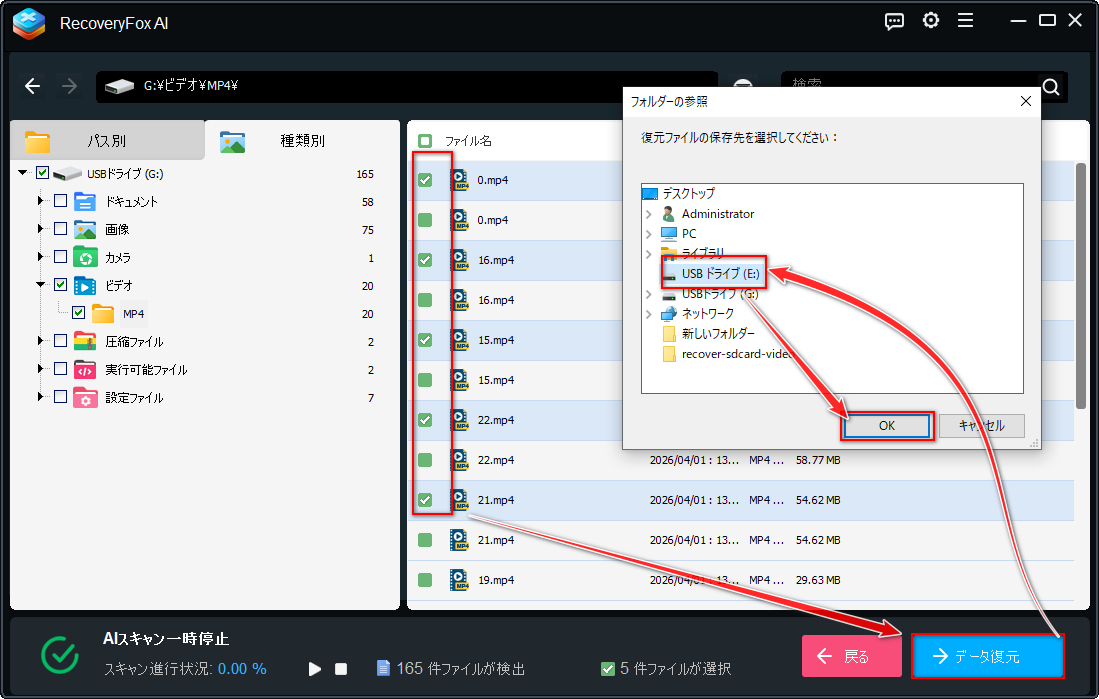The image size is (1099, 699).
Task: Click the ビデオ category icon
Action: pos(85,286)
